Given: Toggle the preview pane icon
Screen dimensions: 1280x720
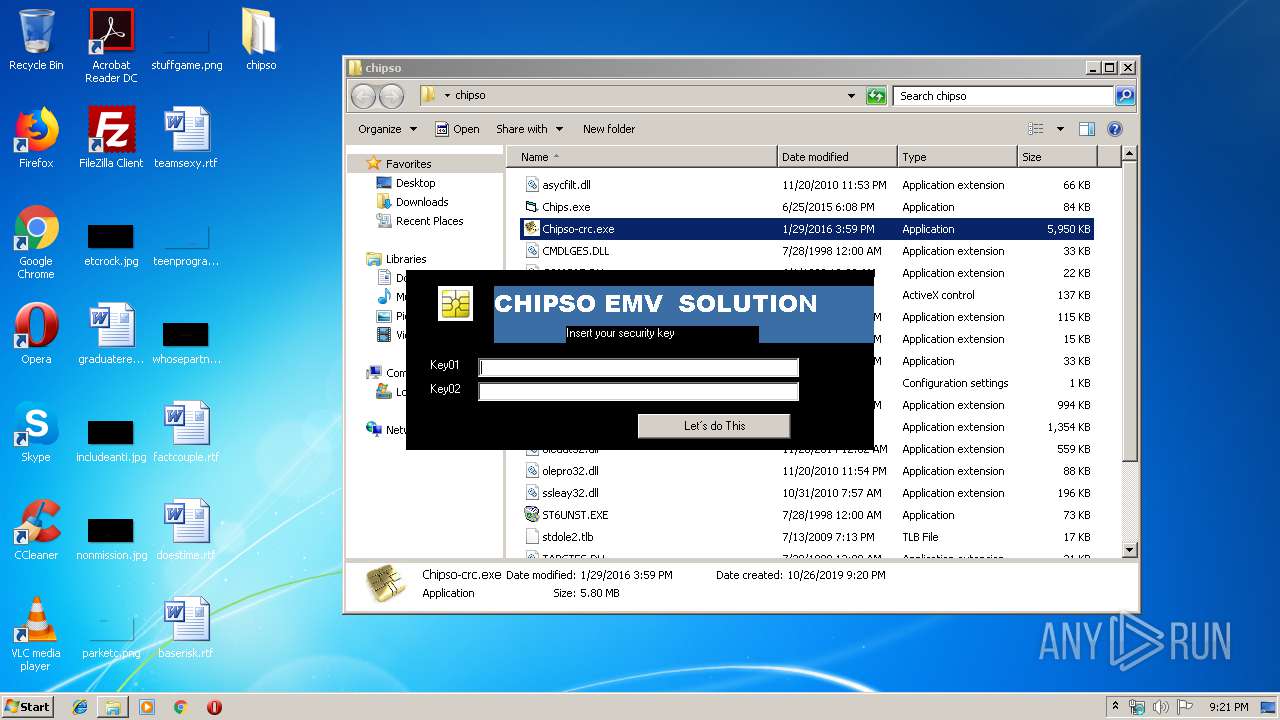Looking at the screenshot, I should (x=1087, y=129).
